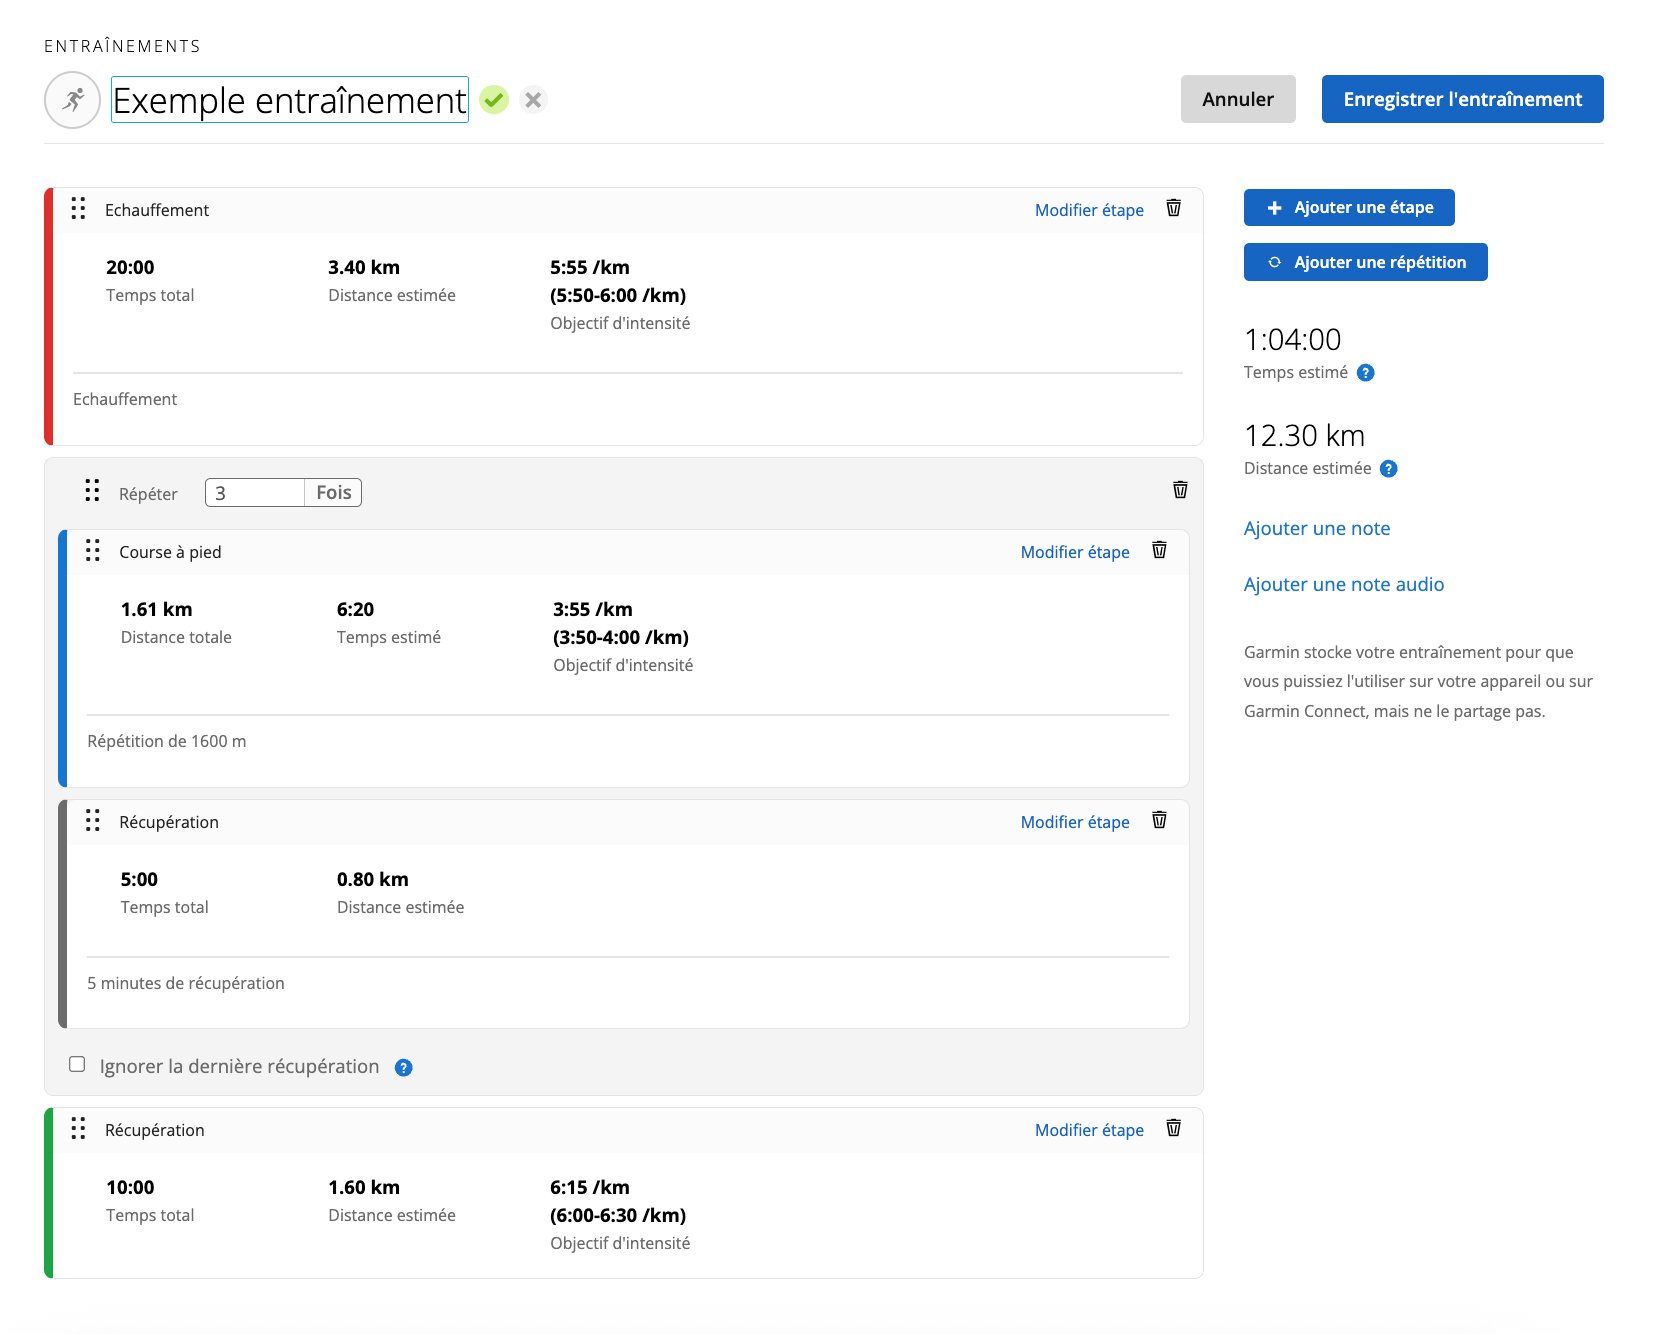Open help icon beside Distance estimée total

(x=1389, y=469)
